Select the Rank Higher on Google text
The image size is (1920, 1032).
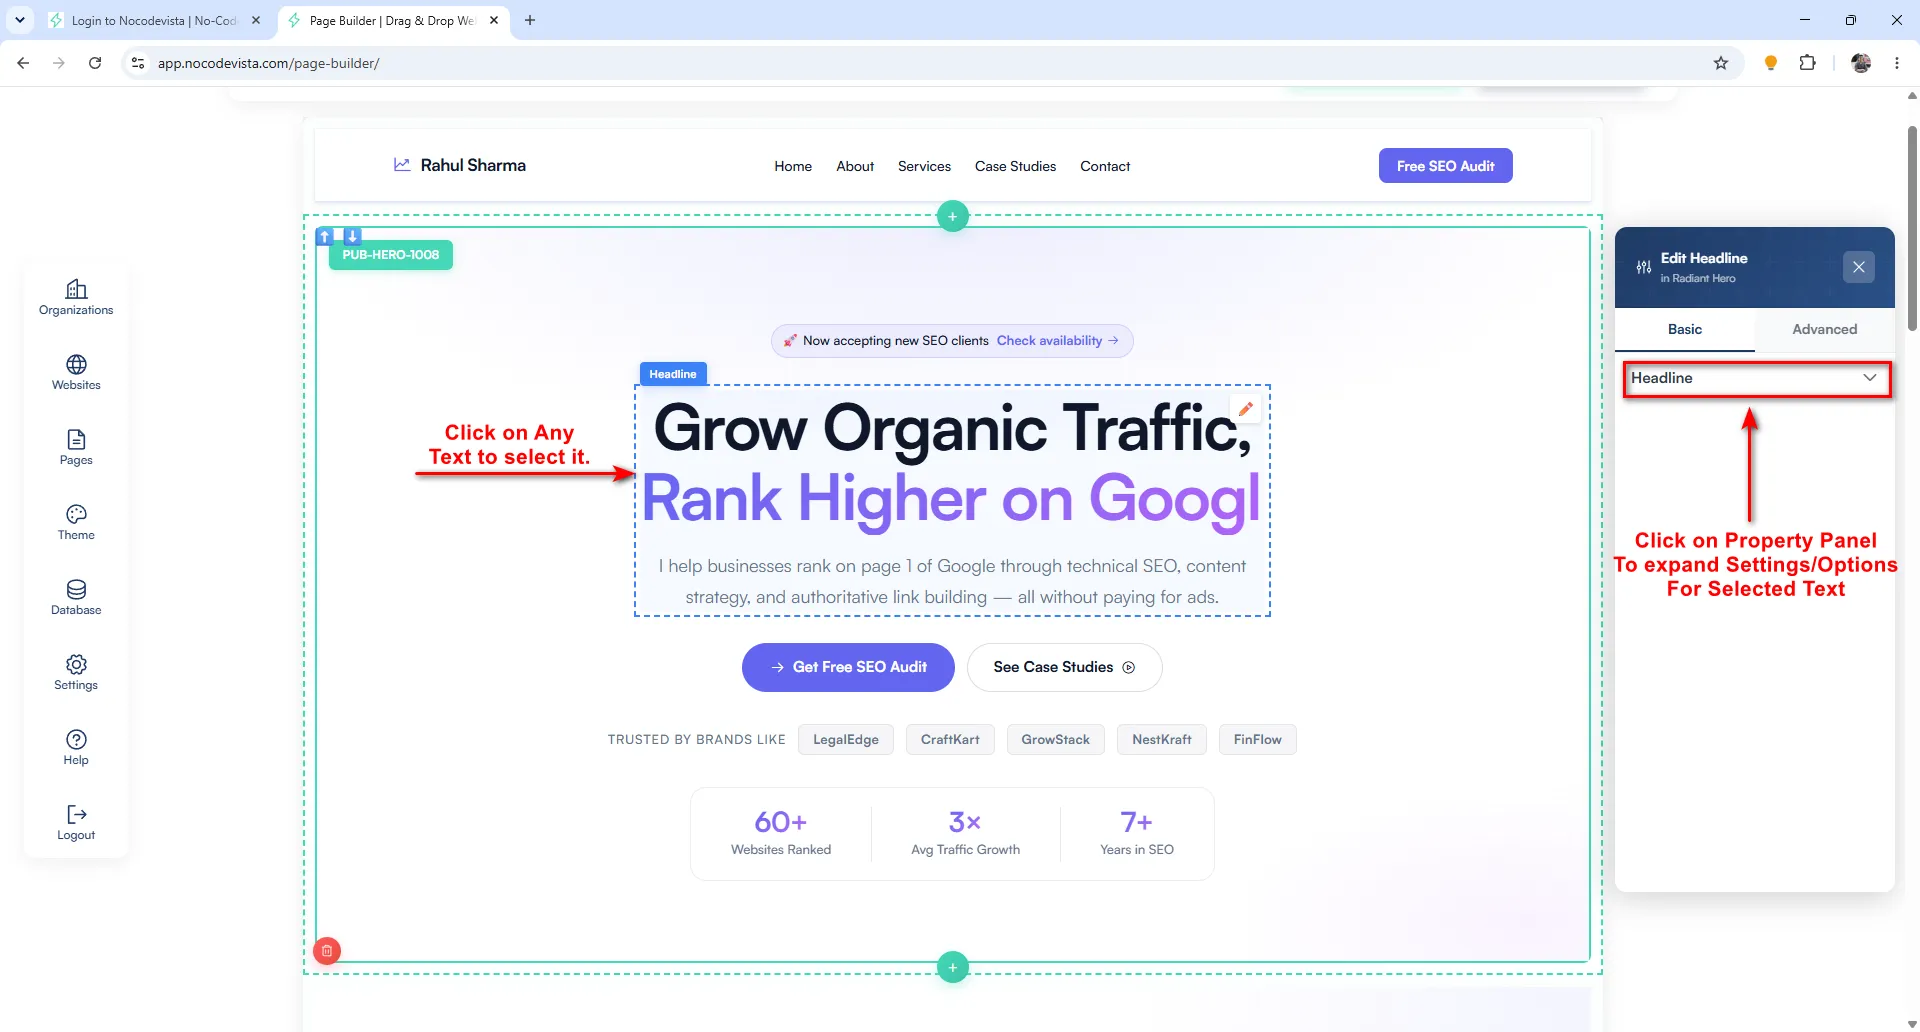click(x=952, y=498)
